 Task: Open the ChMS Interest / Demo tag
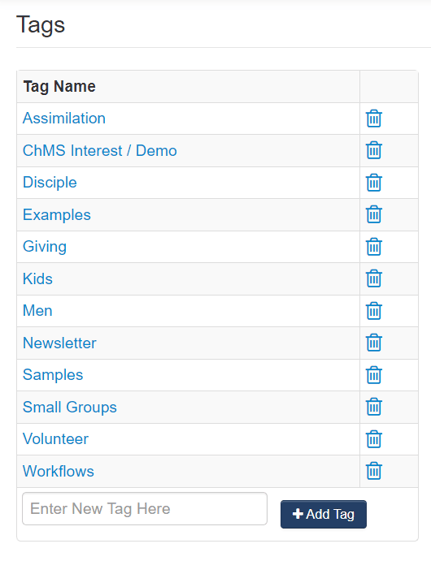pos(100,151)
